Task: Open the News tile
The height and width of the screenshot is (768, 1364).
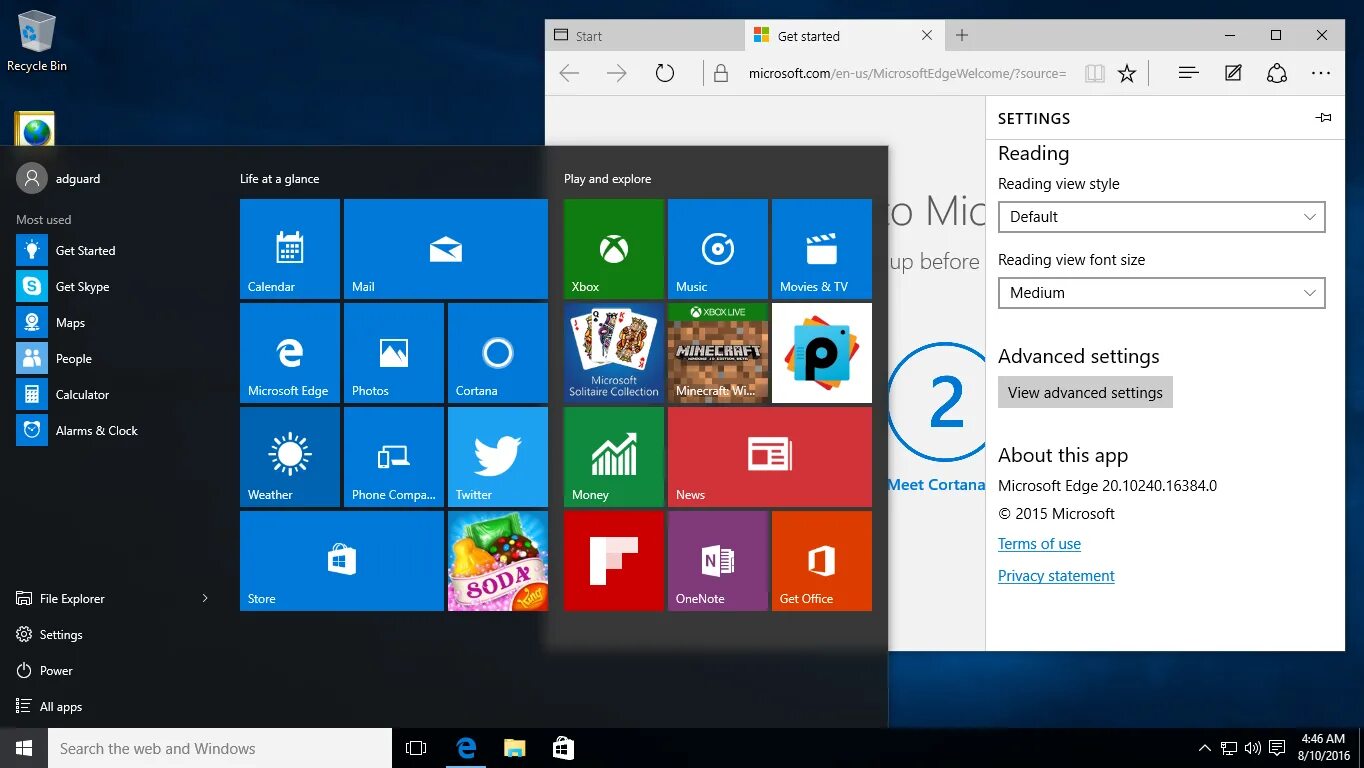Action: (x=770, y=457)
